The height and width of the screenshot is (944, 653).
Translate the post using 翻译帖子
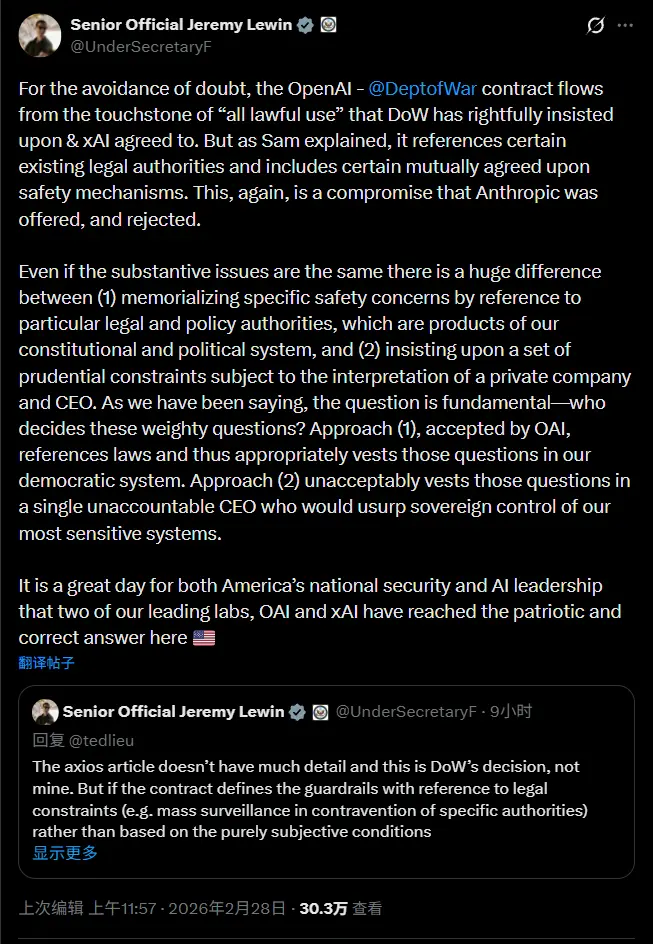(x=46, y=662)
